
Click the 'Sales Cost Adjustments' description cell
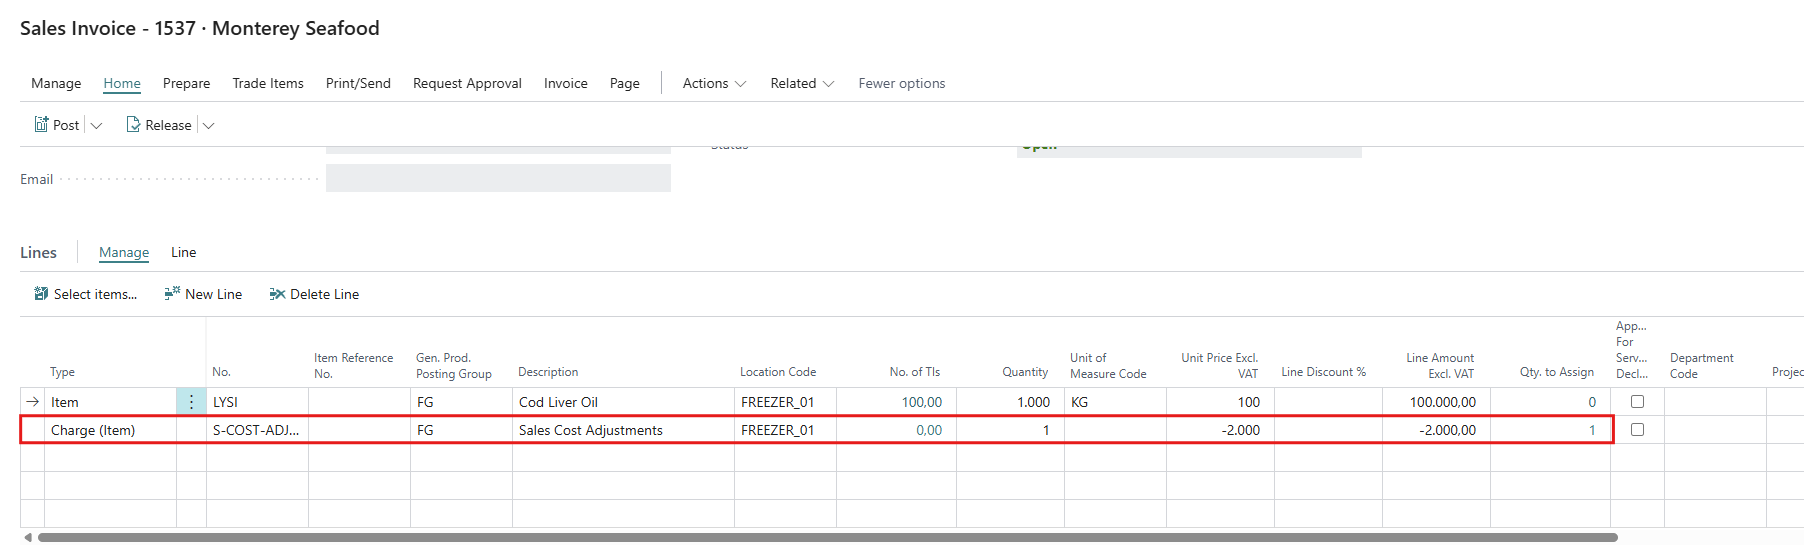pyautogui.click(x=623, y=430)
